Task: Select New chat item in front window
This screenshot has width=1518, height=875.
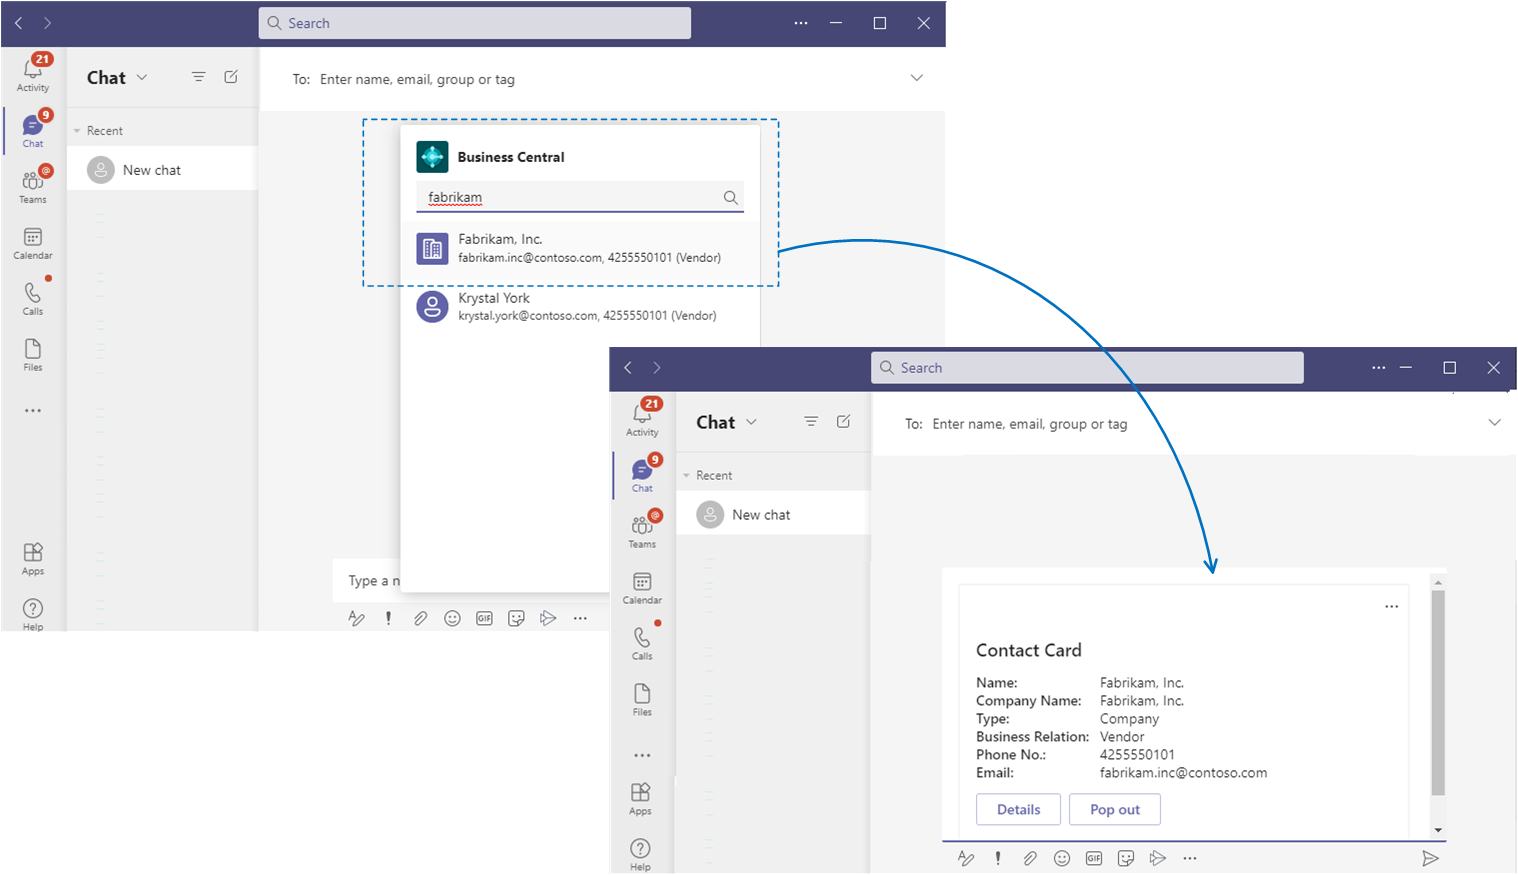Action: [773, 515]
